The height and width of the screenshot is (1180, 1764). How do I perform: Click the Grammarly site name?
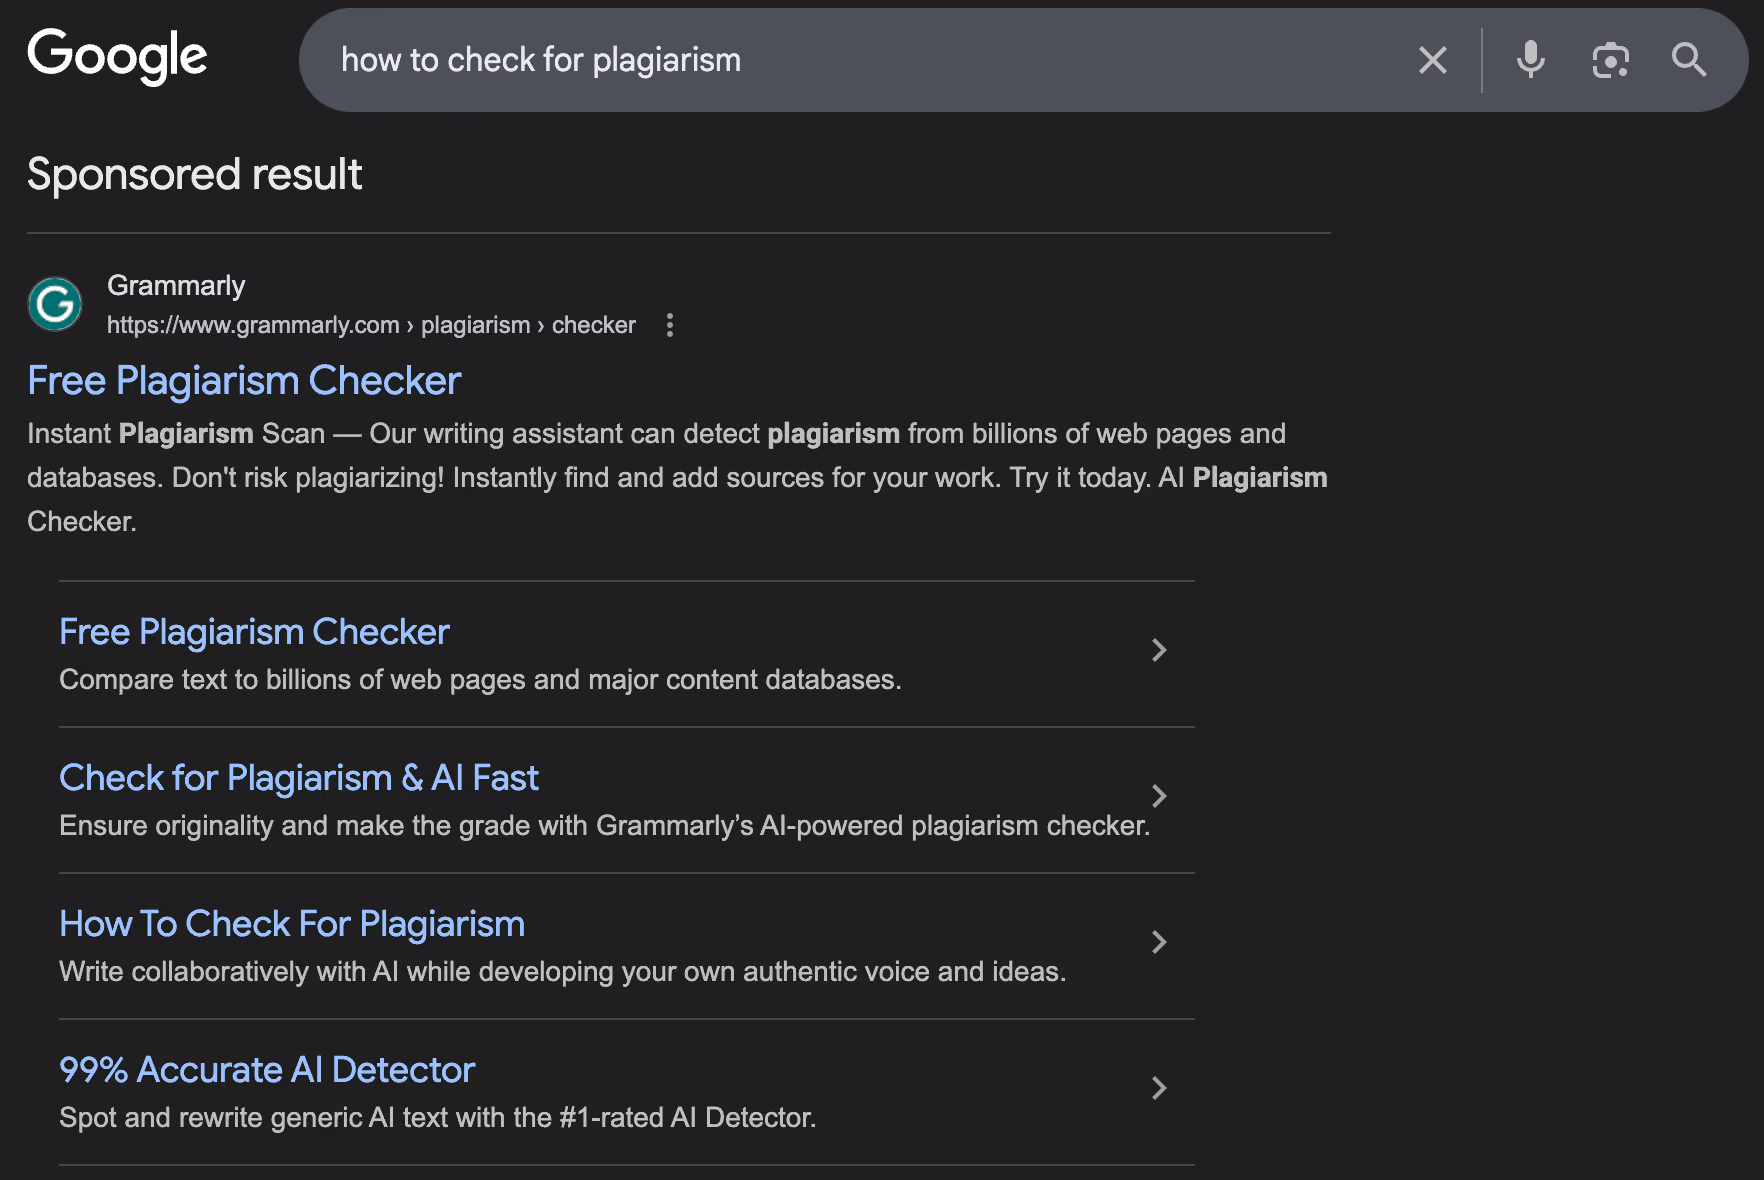176,286
